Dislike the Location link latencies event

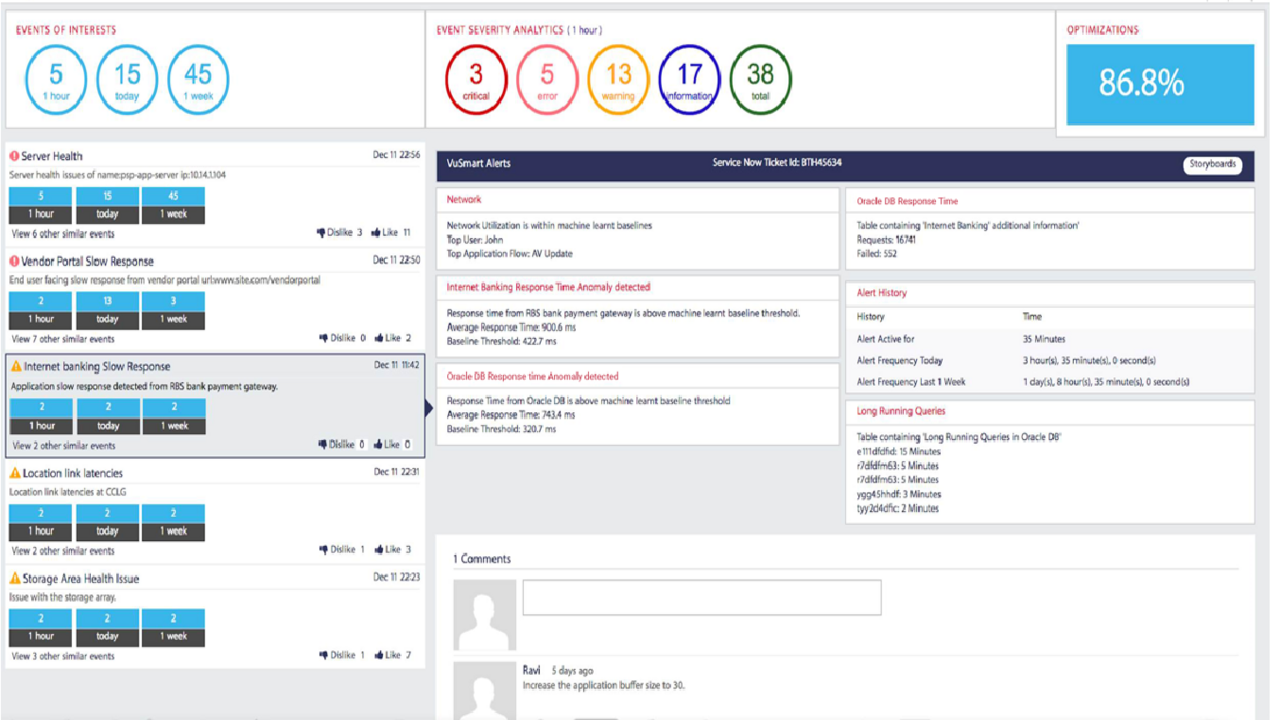pyautogui.click(x=324, y=550)
